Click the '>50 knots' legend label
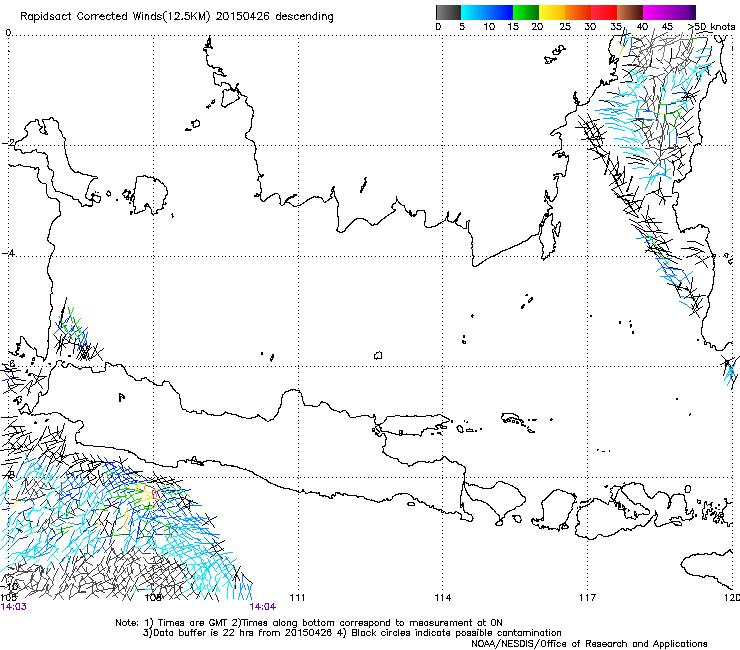 [711, 27]
